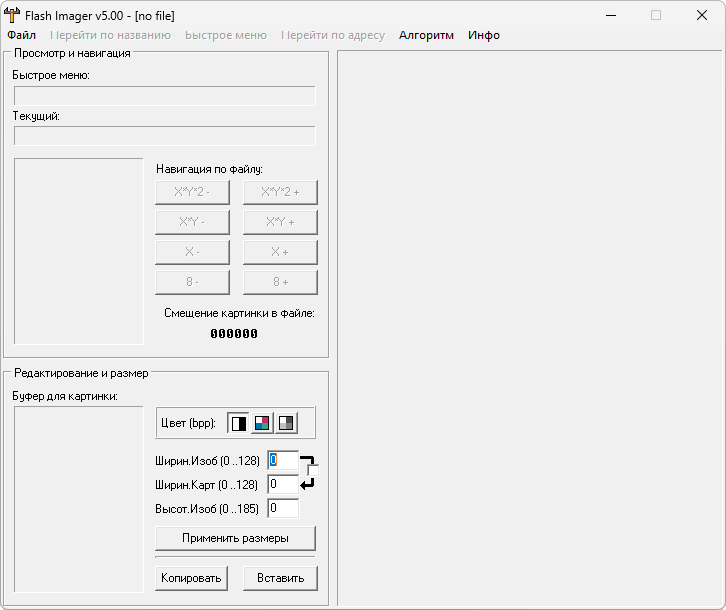Select the multicolor bpp mode icon
Screen dimensions: 726x610
(262, 423)
